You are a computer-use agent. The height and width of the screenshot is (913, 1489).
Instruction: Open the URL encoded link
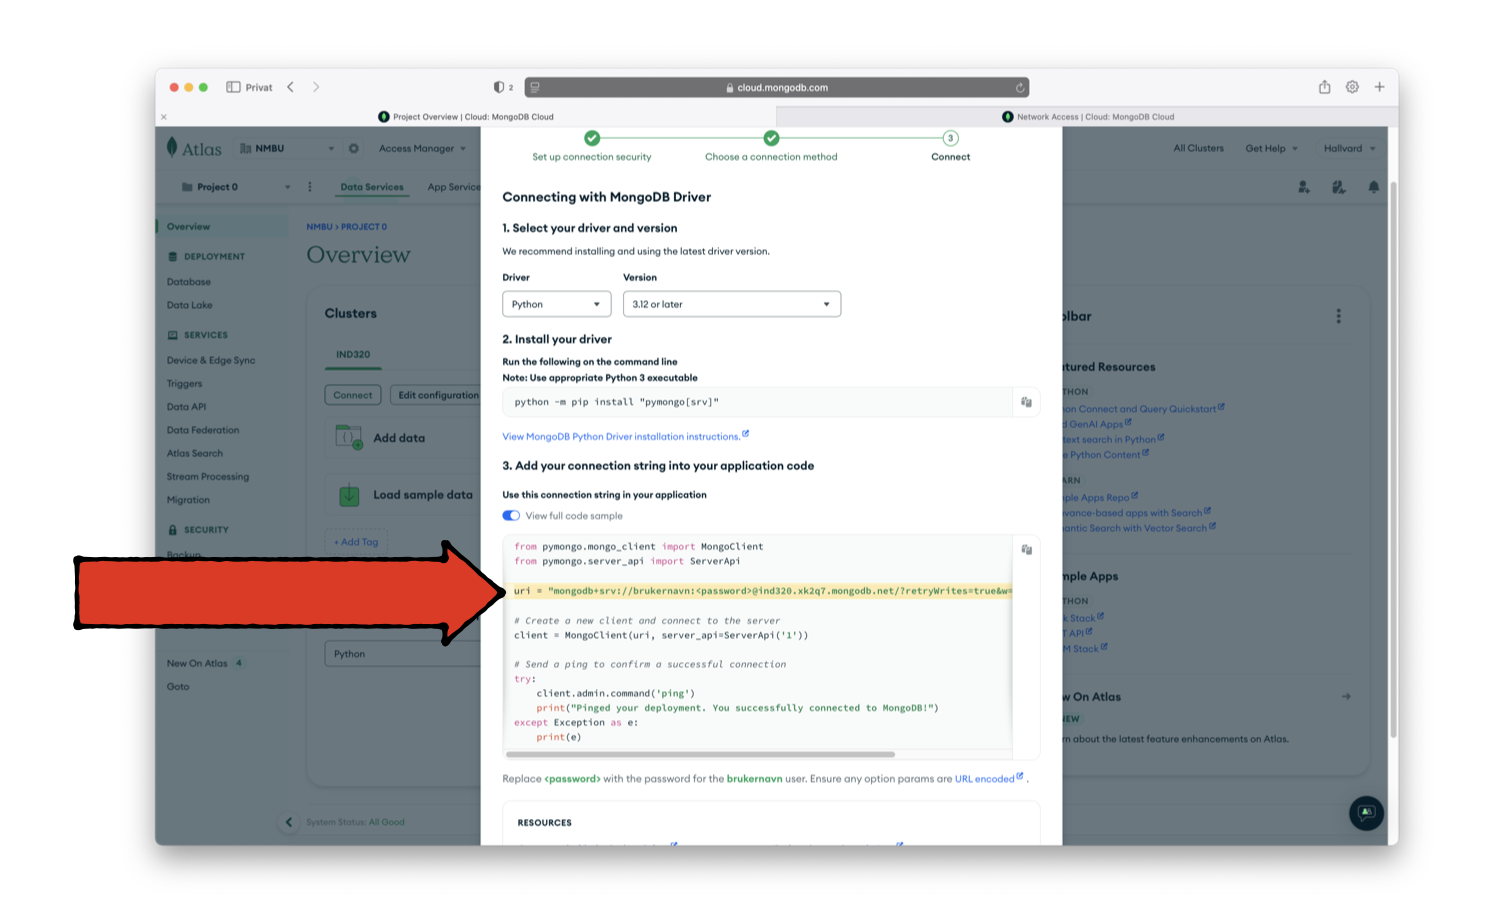pos(989,779)
